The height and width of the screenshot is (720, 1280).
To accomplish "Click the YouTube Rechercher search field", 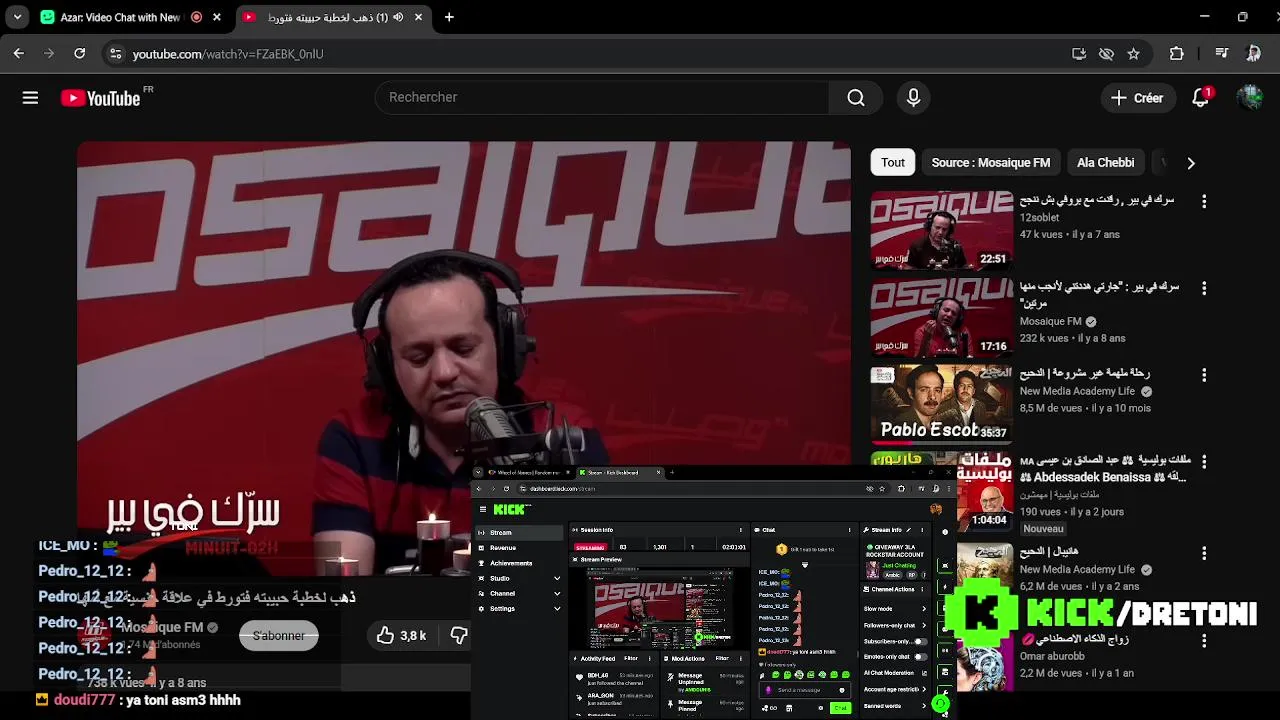I will click(602, 97).
